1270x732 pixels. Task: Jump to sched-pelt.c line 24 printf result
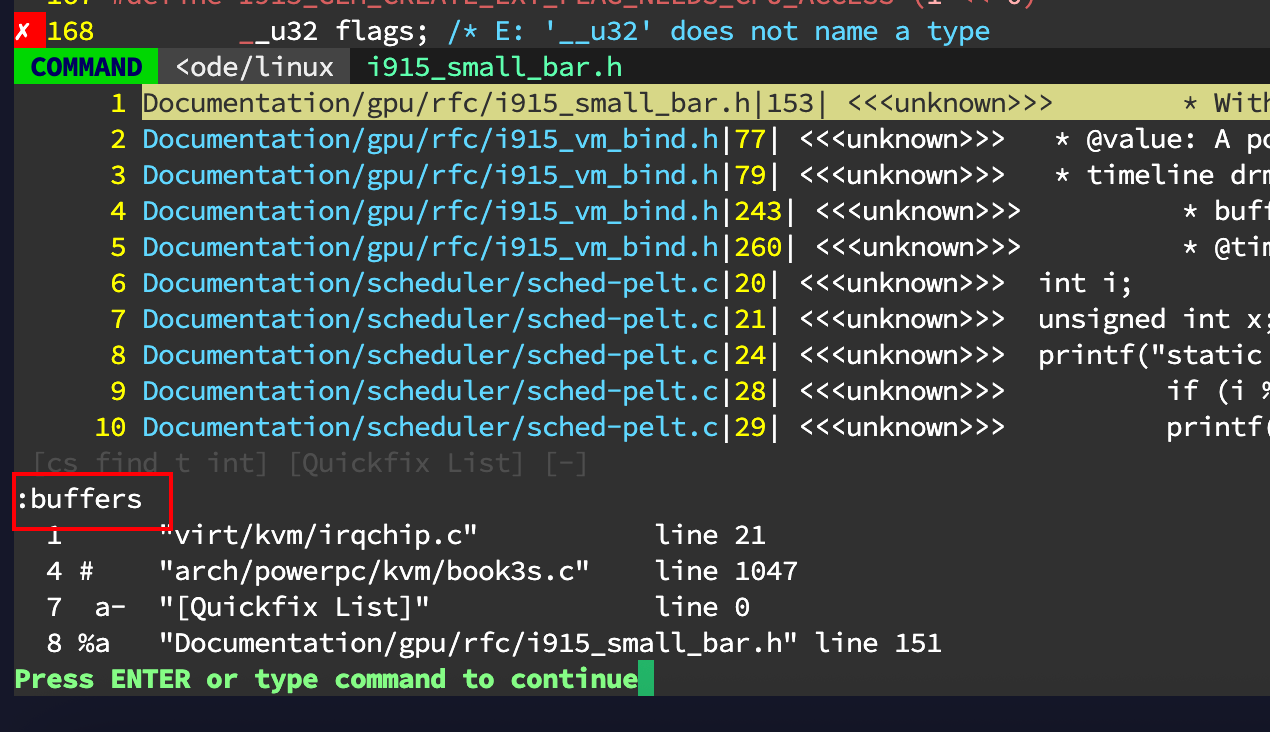(x=430, y=355)
